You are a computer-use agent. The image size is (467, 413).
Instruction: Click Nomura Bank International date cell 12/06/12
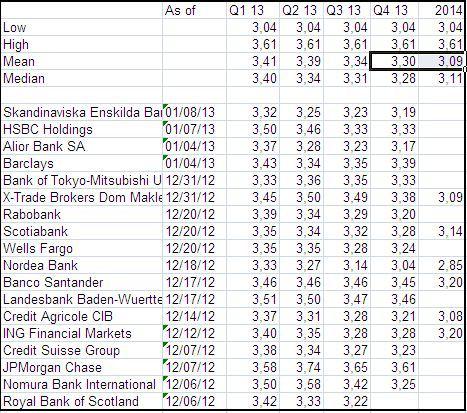click(194, 384)
